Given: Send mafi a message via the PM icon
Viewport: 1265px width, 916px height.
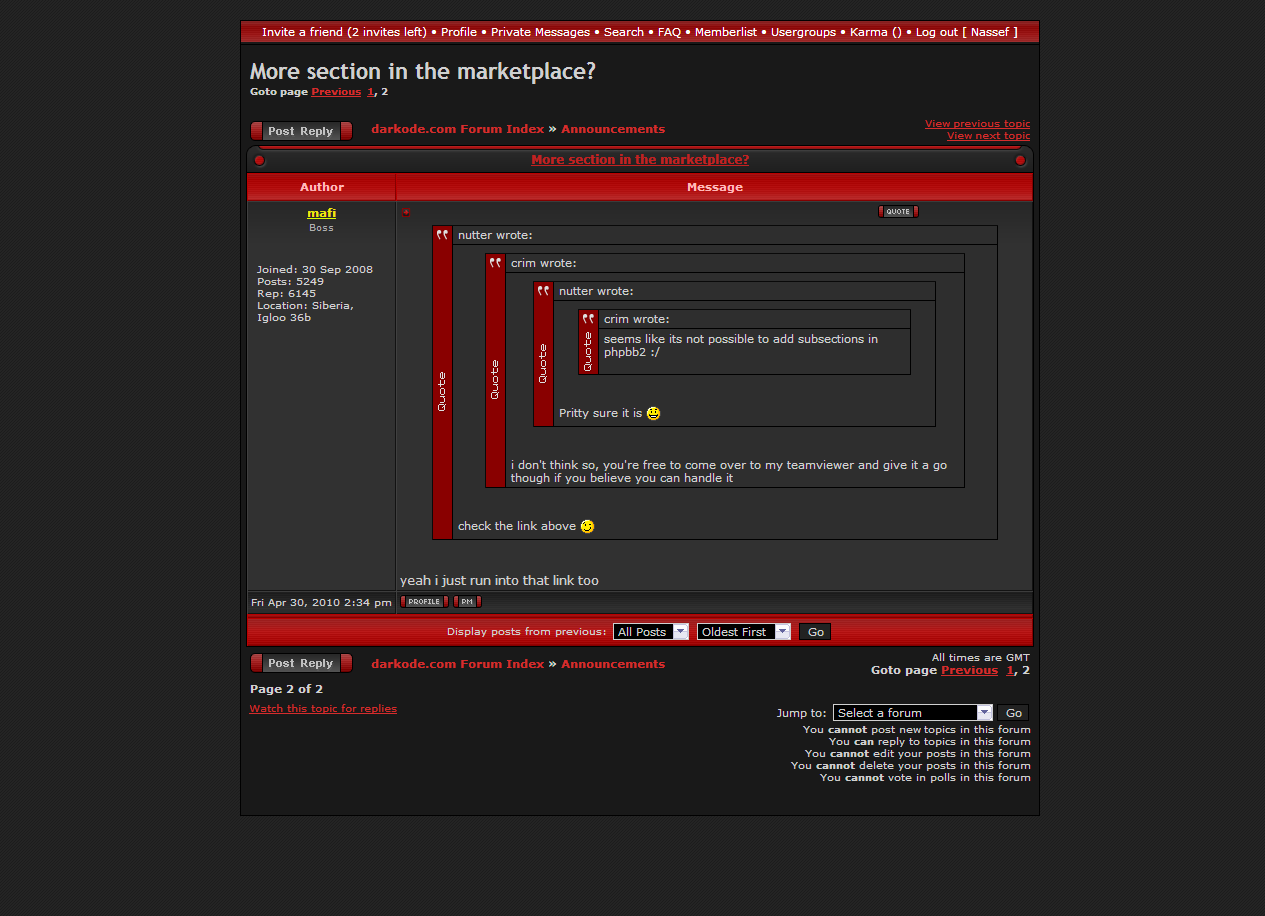Looking at the screenshot, I should point(467,601).
